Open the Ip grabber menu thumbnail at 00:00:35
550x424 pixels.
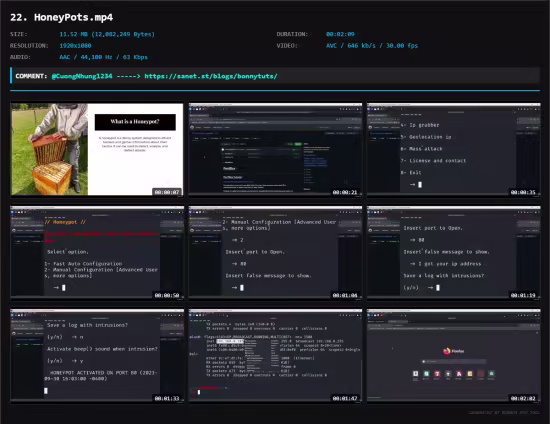(454, 149)
